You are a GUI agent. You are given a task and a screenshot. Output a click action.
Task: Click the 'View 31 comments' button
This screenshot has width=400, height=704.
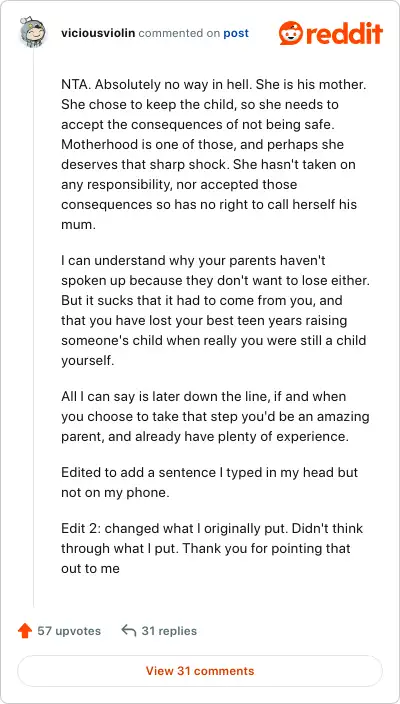tap(200, 671)
